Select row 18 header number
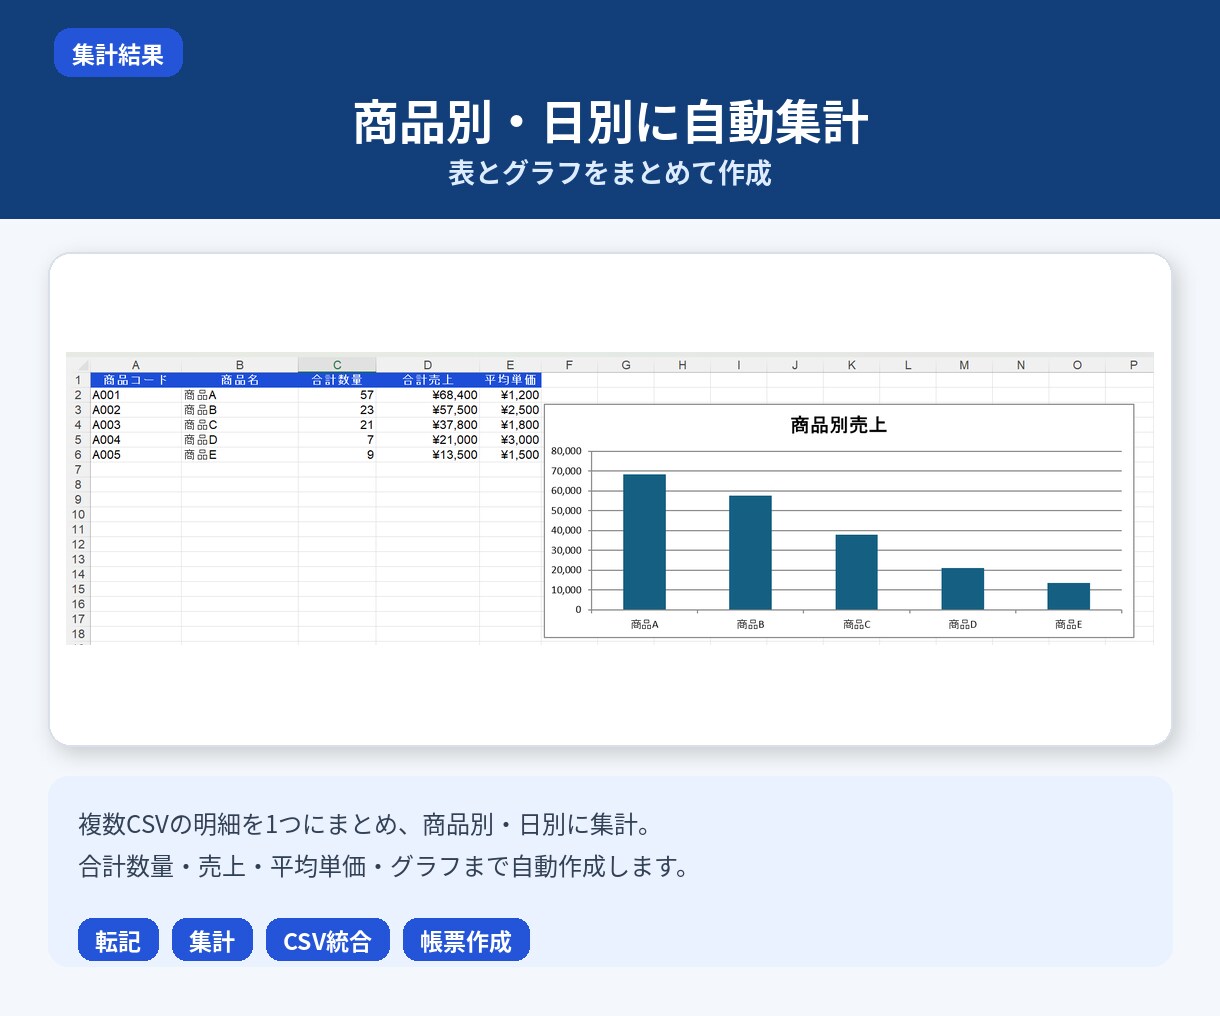Viewport: 1220px width, 1016px height. pyautogui.click(x=78, y=634)
